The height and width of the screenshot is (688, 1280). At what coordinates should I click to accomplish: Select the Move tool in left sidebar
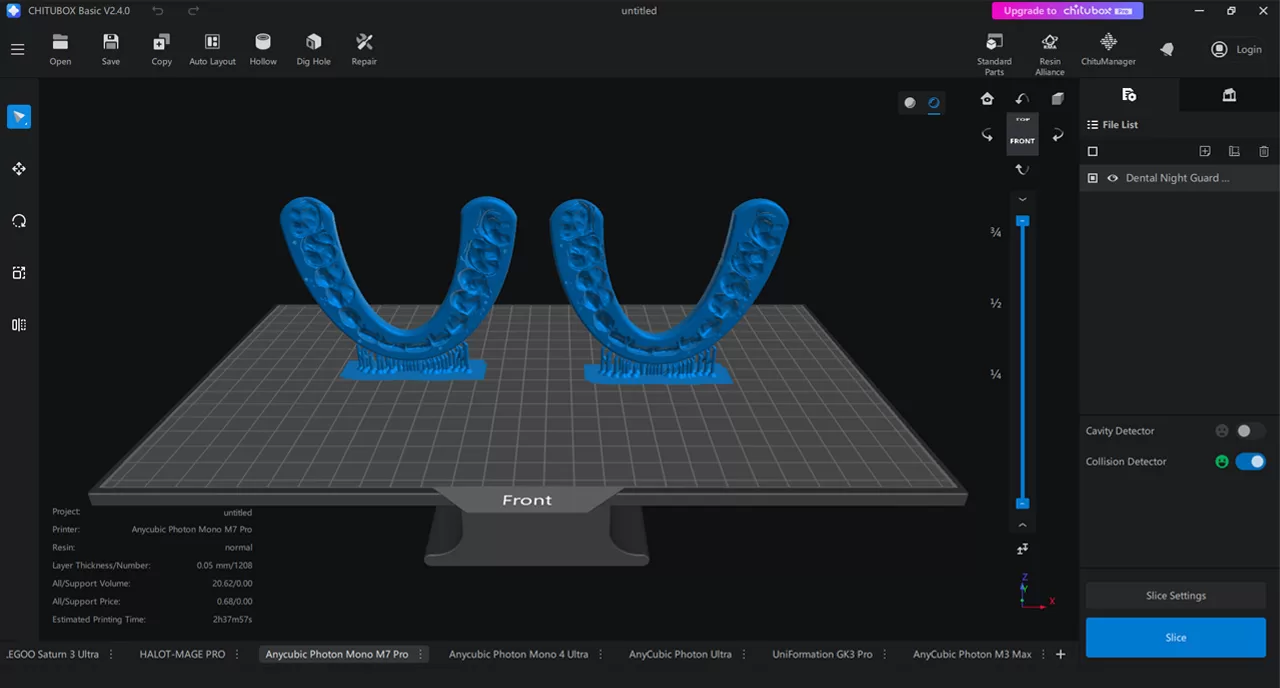19,169
